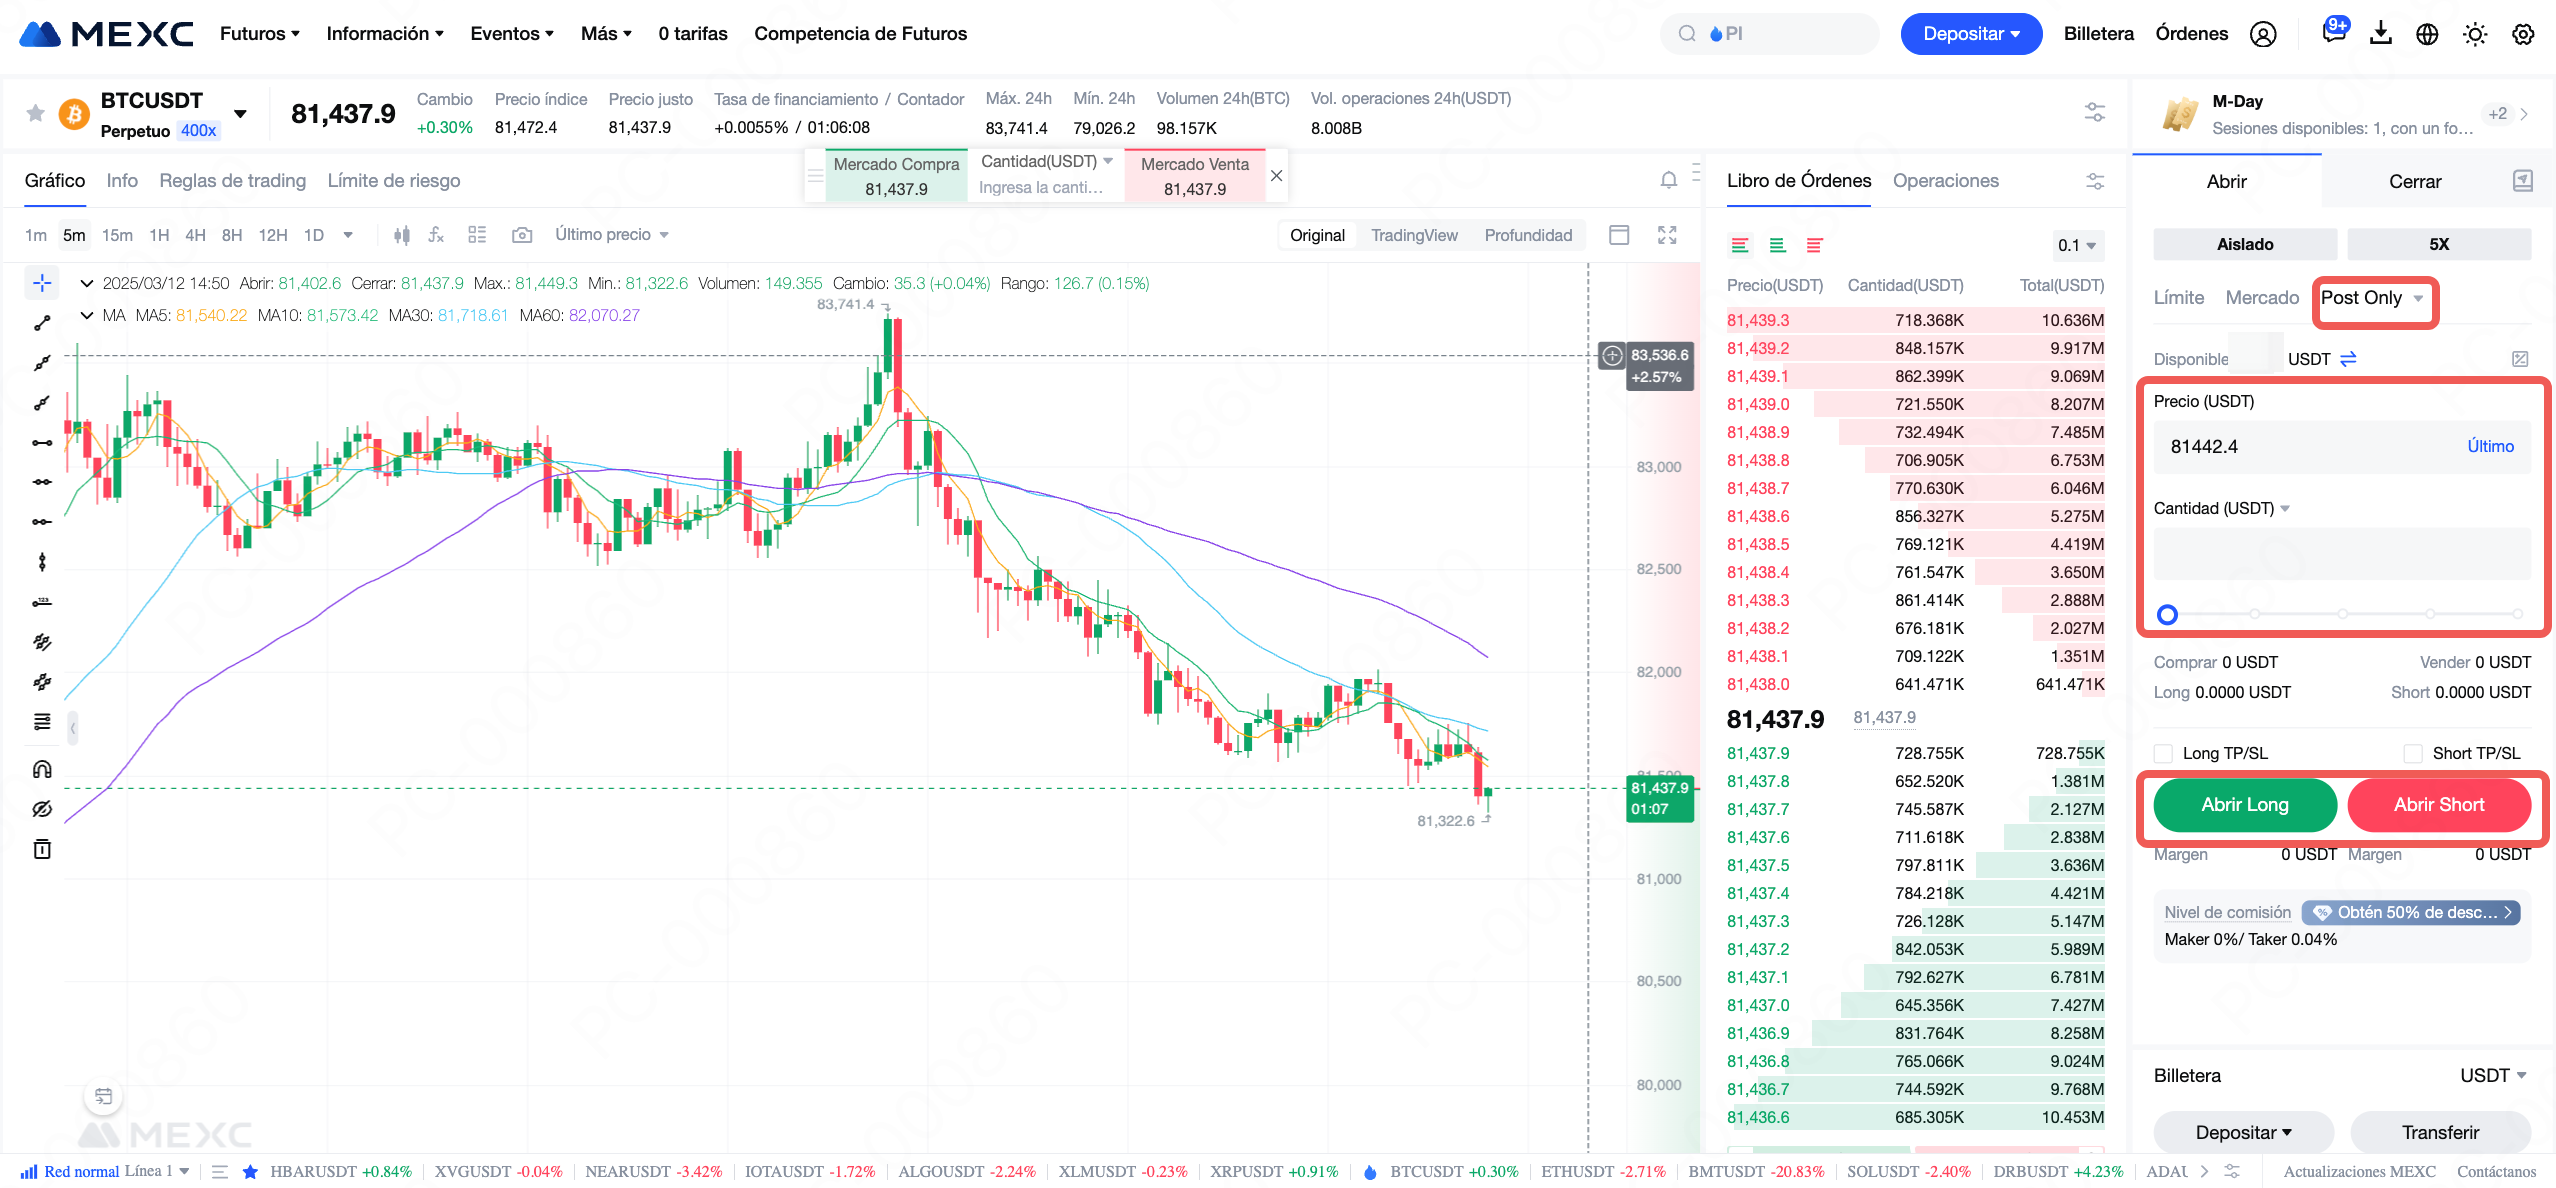Open order book settings sliders icon

coord(2095,181)
